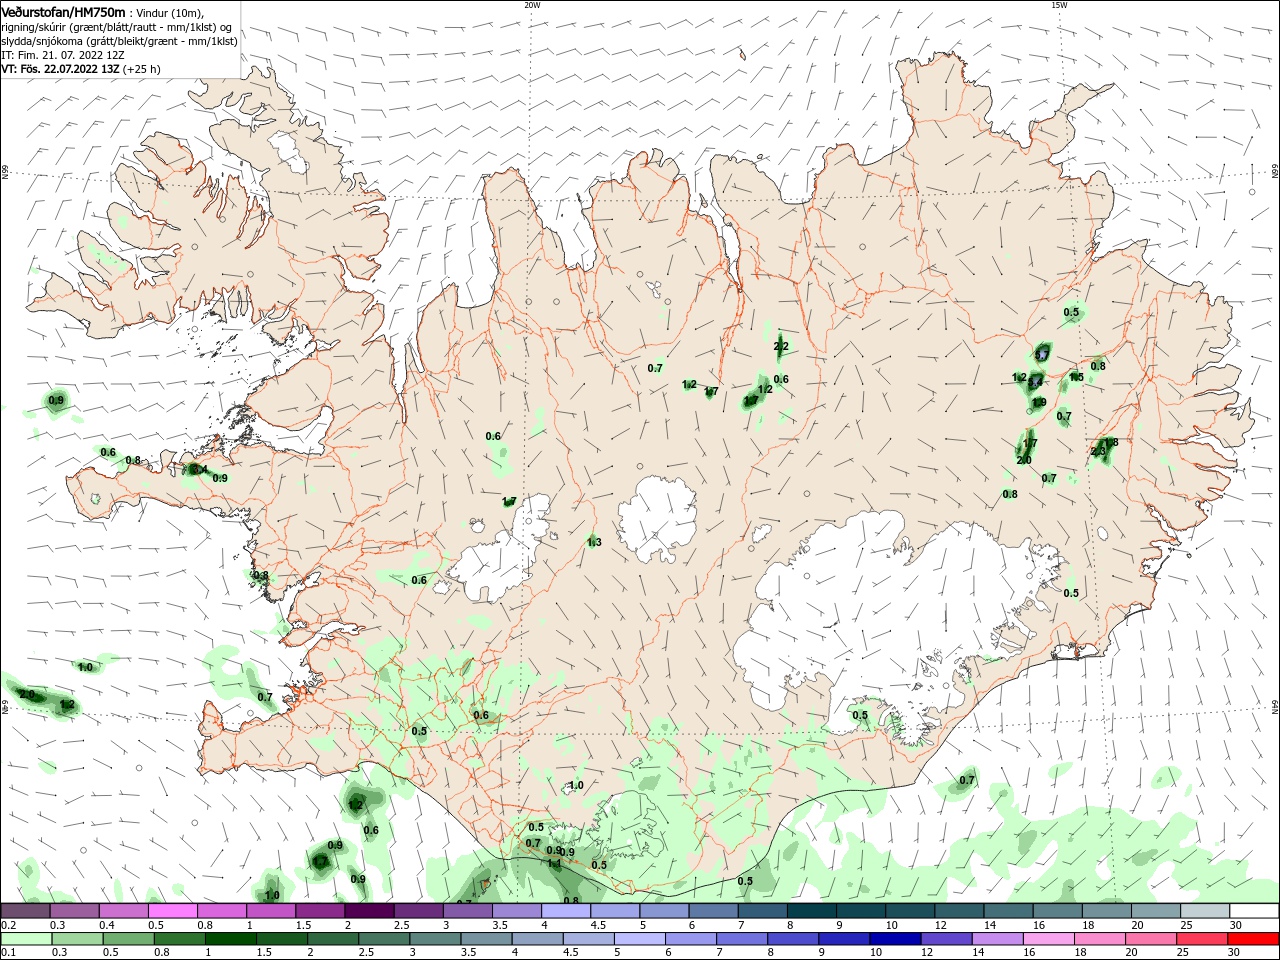Pick the lower-scale violet swatch at 12

tap(945, 939)
